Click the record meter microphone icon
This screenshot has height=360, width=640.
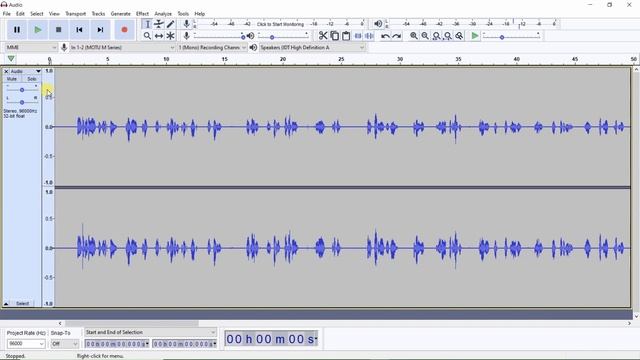[187, 24]
